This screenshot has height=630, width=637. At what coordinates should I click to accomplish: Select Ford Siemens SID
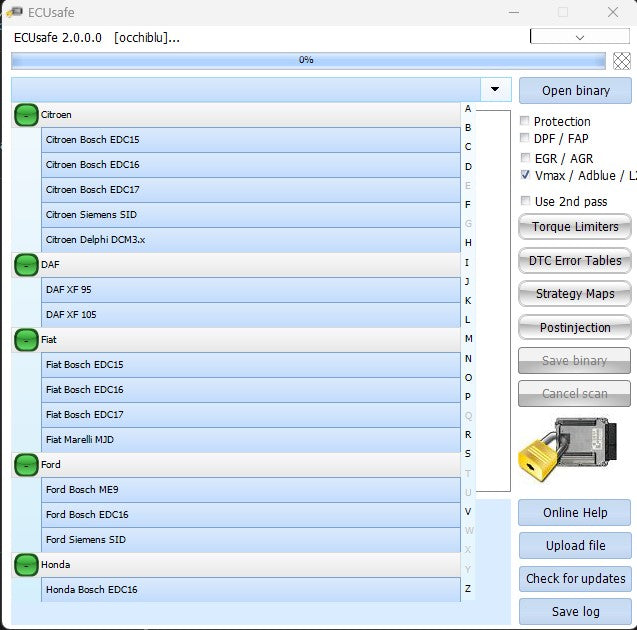251,540
